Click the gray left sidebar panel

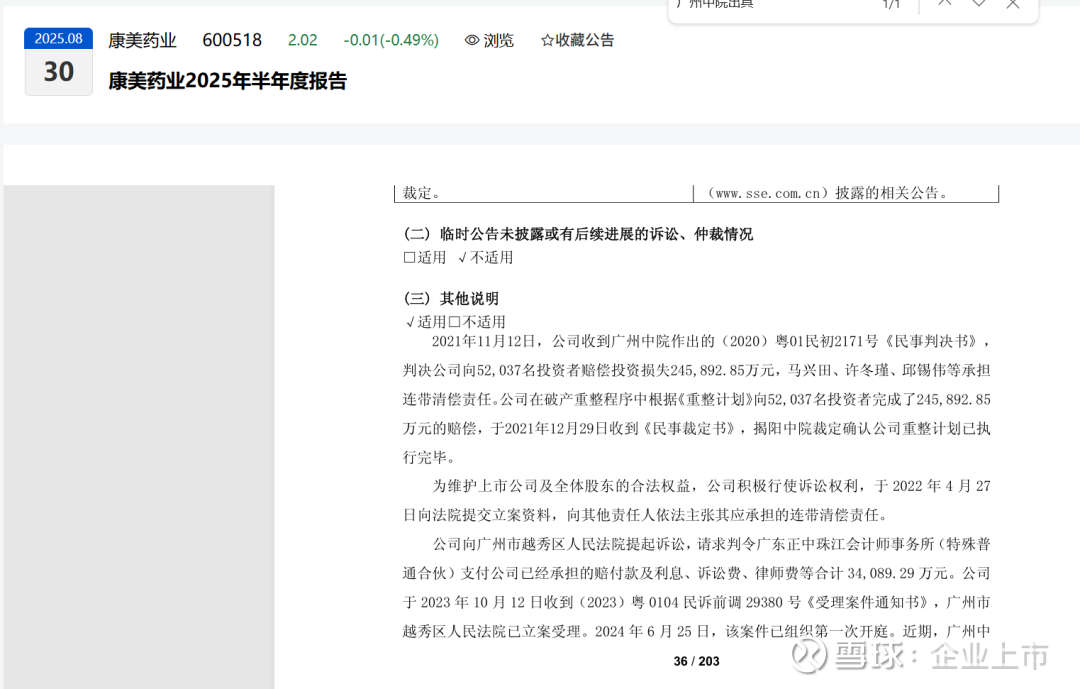pyautogui.click(x=138, y=437)
